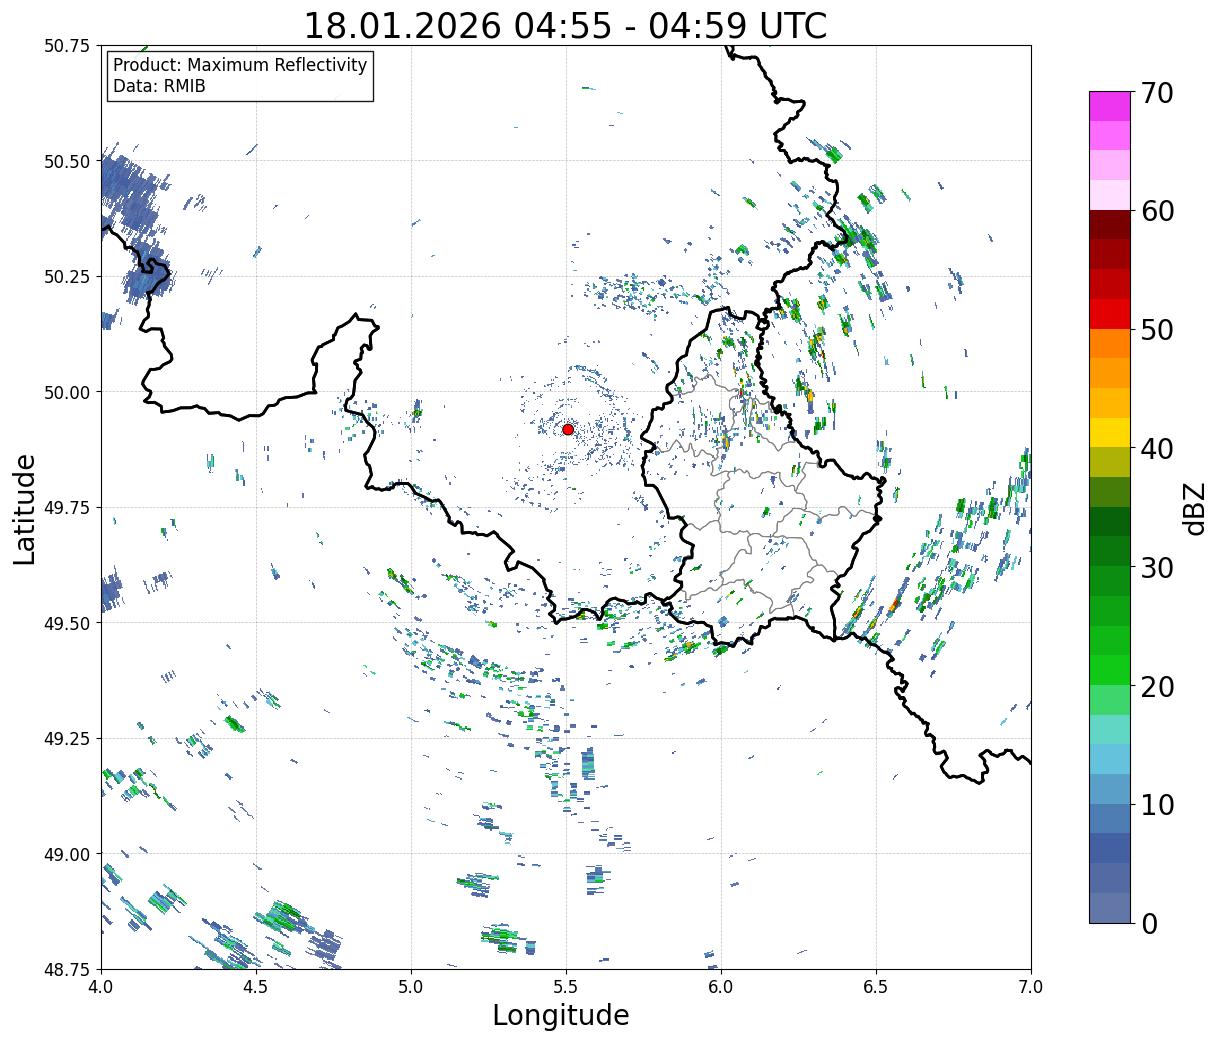Click the 50 tick on colorbar
Image resolution: width=1219 pixels, height=1040 pixels.
[1156, 330]
